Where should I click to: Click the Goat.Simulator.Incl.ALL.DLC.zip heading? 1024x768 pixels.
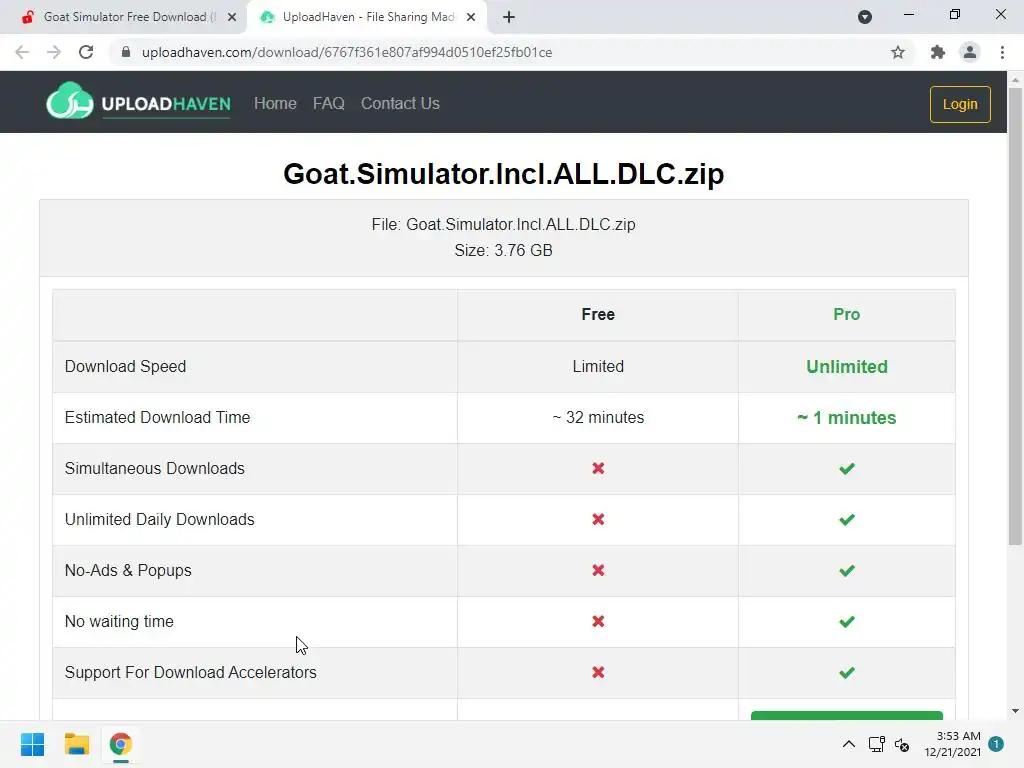point(504,174)
